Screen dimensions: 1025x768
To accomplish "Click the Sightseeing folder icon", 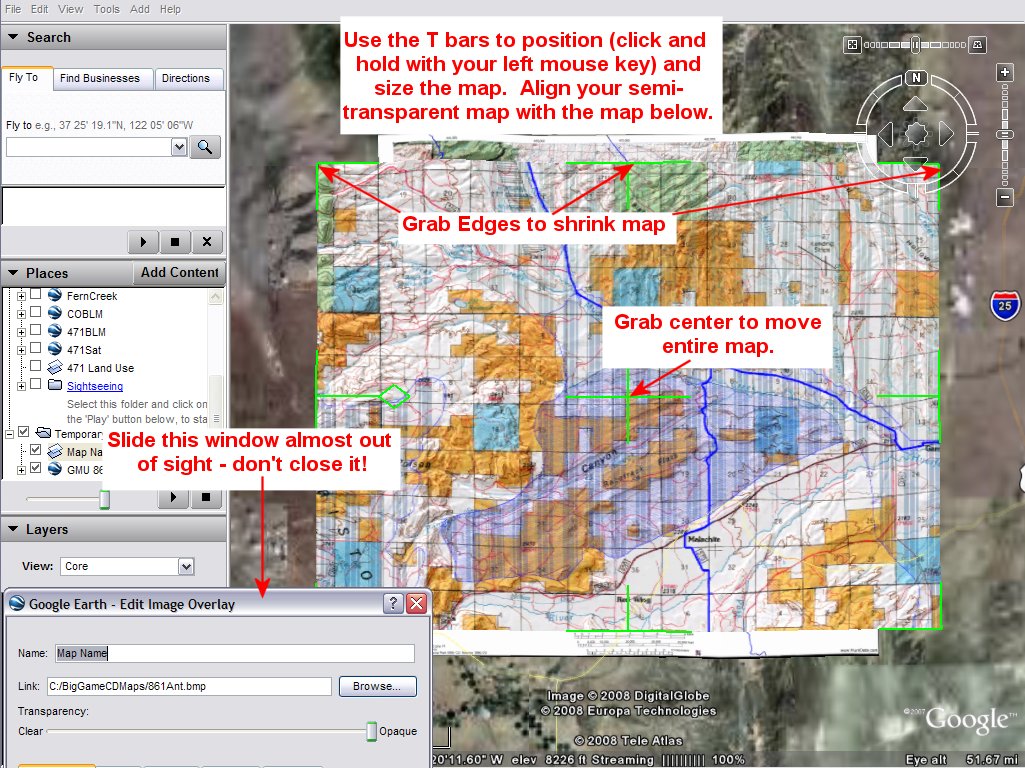I will coord(55,385).
